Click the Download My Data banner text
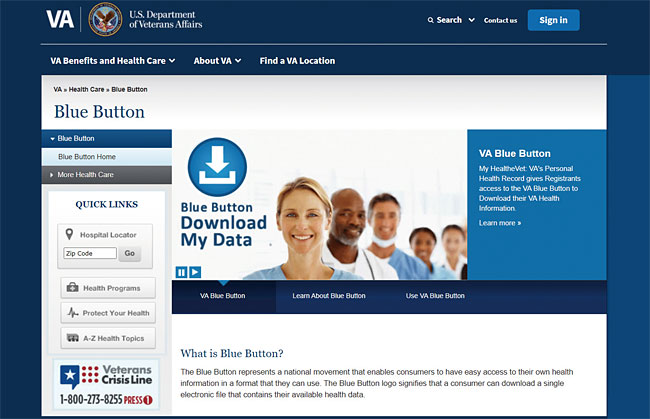Image resolution: width=650 pixels, height=419 pixels. [223, 232]
